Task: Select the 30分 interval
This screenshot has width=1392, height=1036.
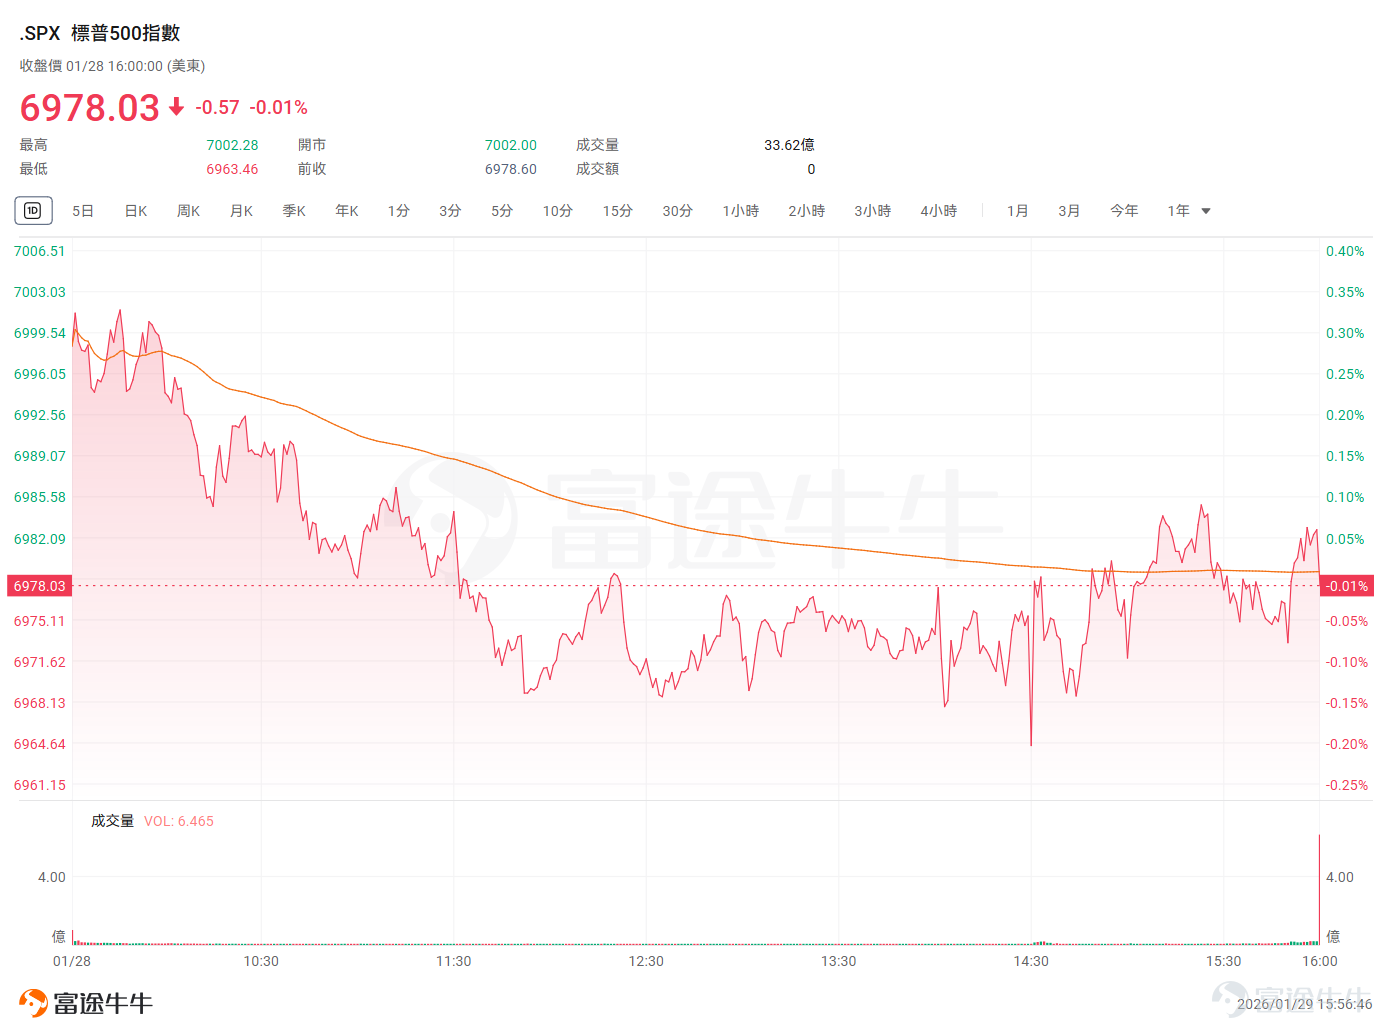Action: (x=678, y=211)
